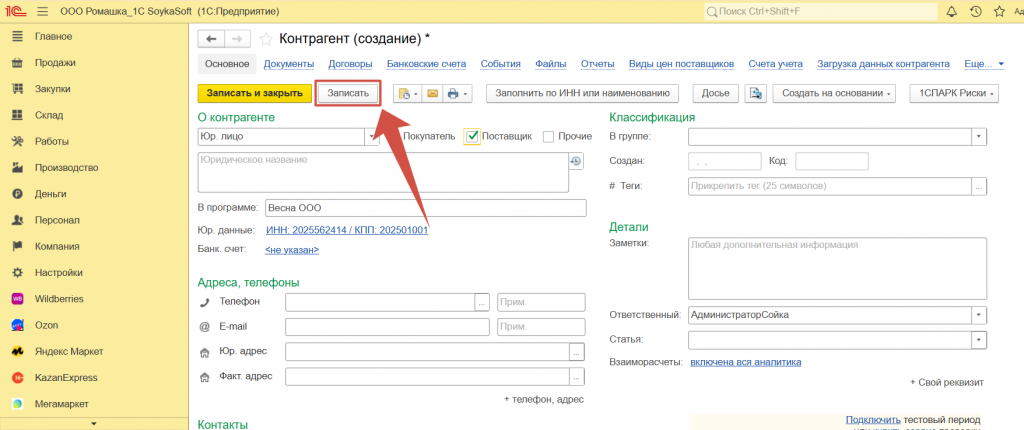The image size is (1024, 430).
Task: Open the Создать на основании dropdown
Action: pyautogui.click(x=837, y=94)
